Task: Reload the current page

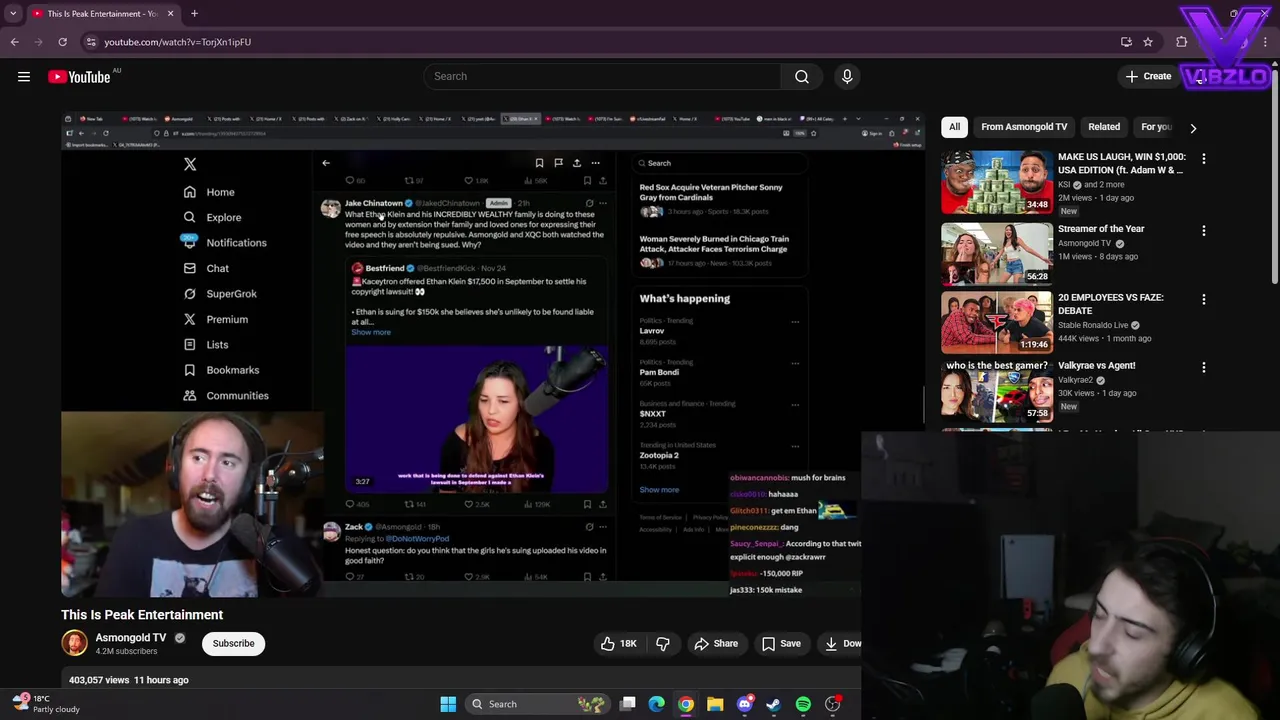Action: click(x=62, y=42)
